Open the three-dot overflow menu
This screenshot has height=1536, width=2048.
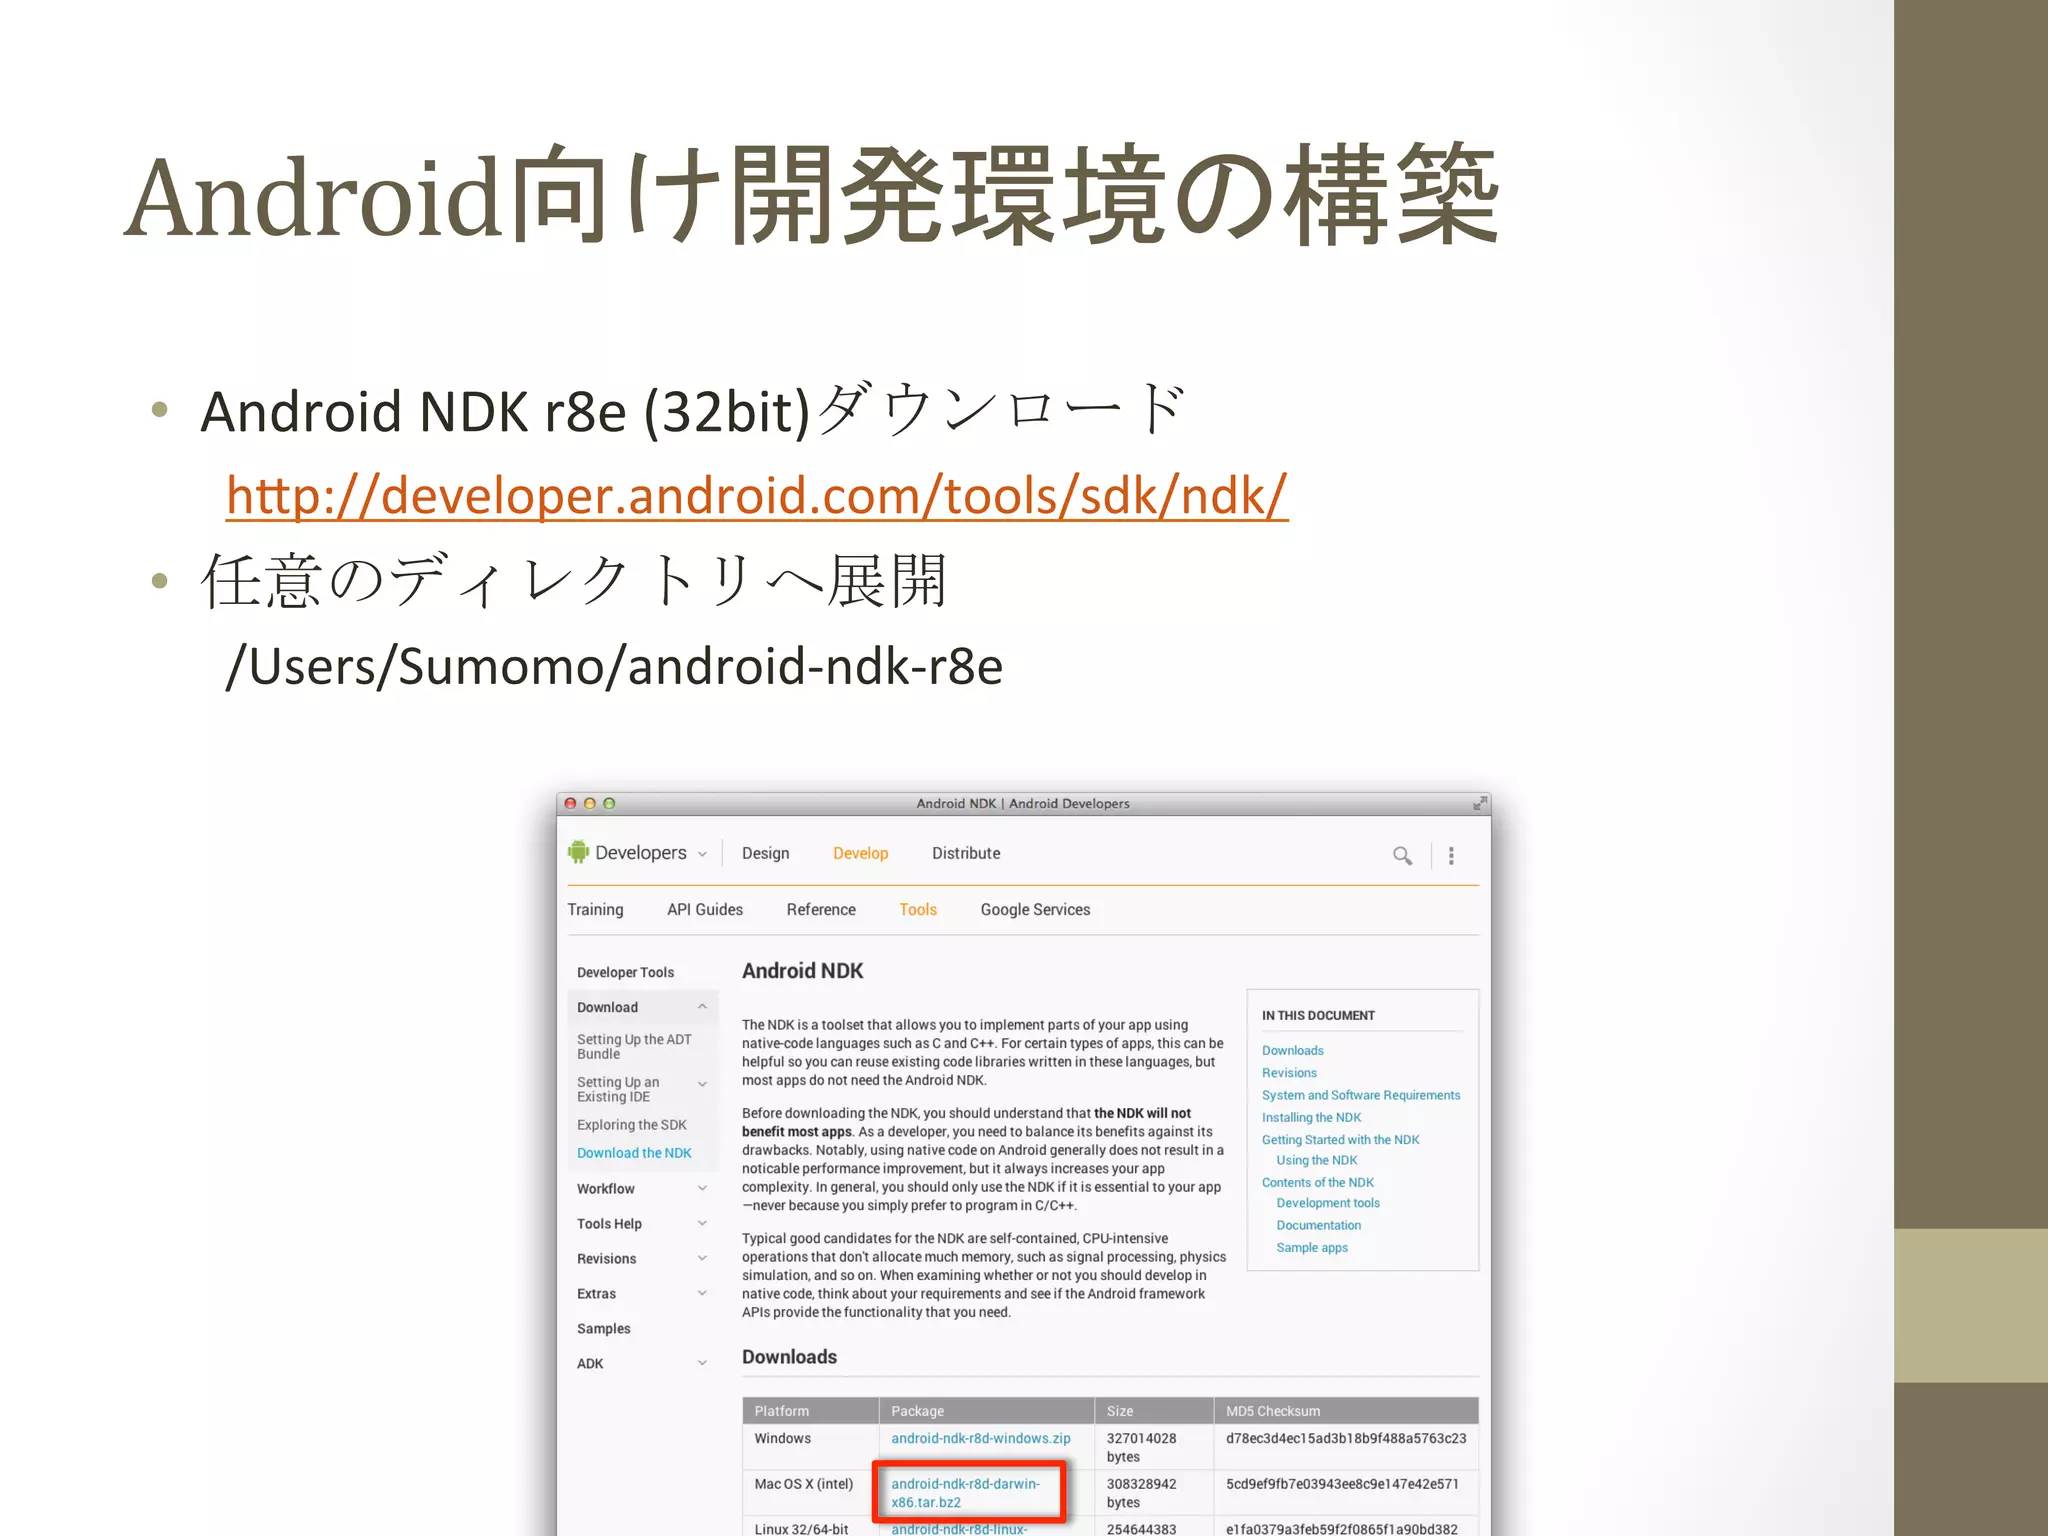[x=1451, y=856]
